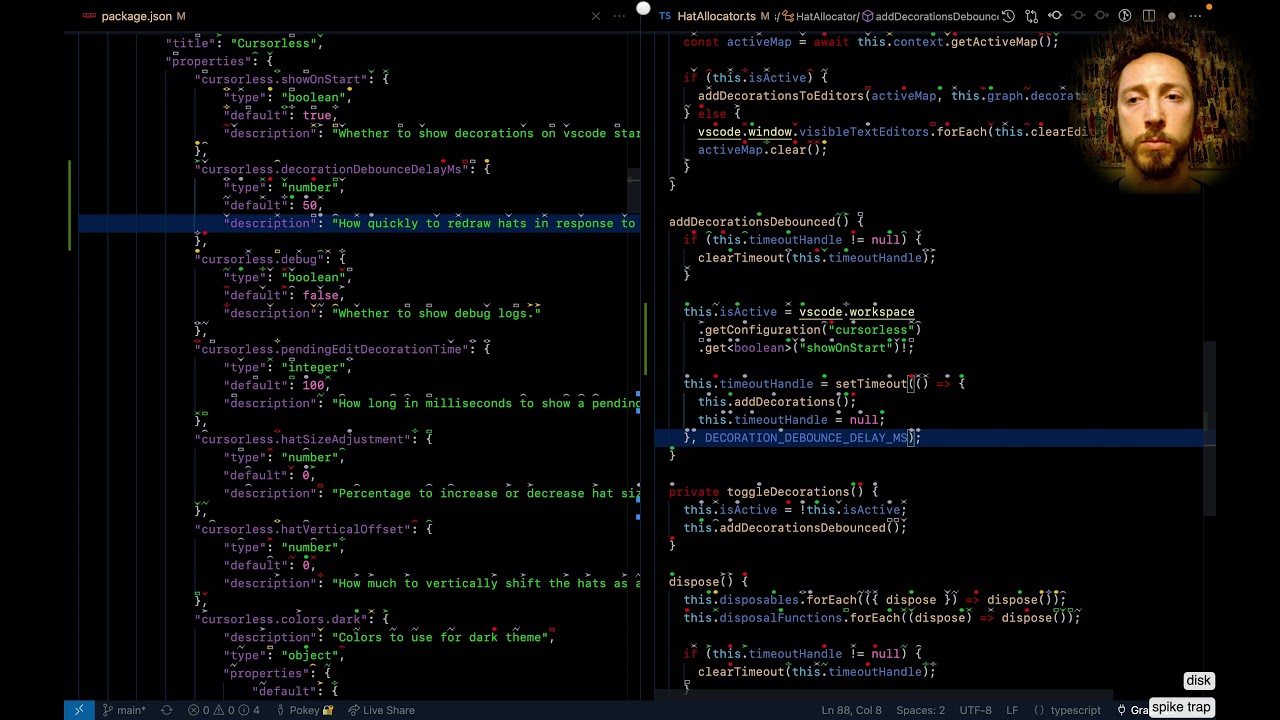Click the "cursorless.colors.dark" key
1280x720 pixels.
coord(281,619)
